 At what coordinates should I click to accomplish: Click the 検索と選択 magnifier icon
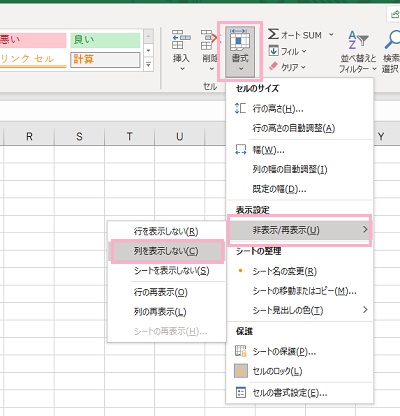392,39
